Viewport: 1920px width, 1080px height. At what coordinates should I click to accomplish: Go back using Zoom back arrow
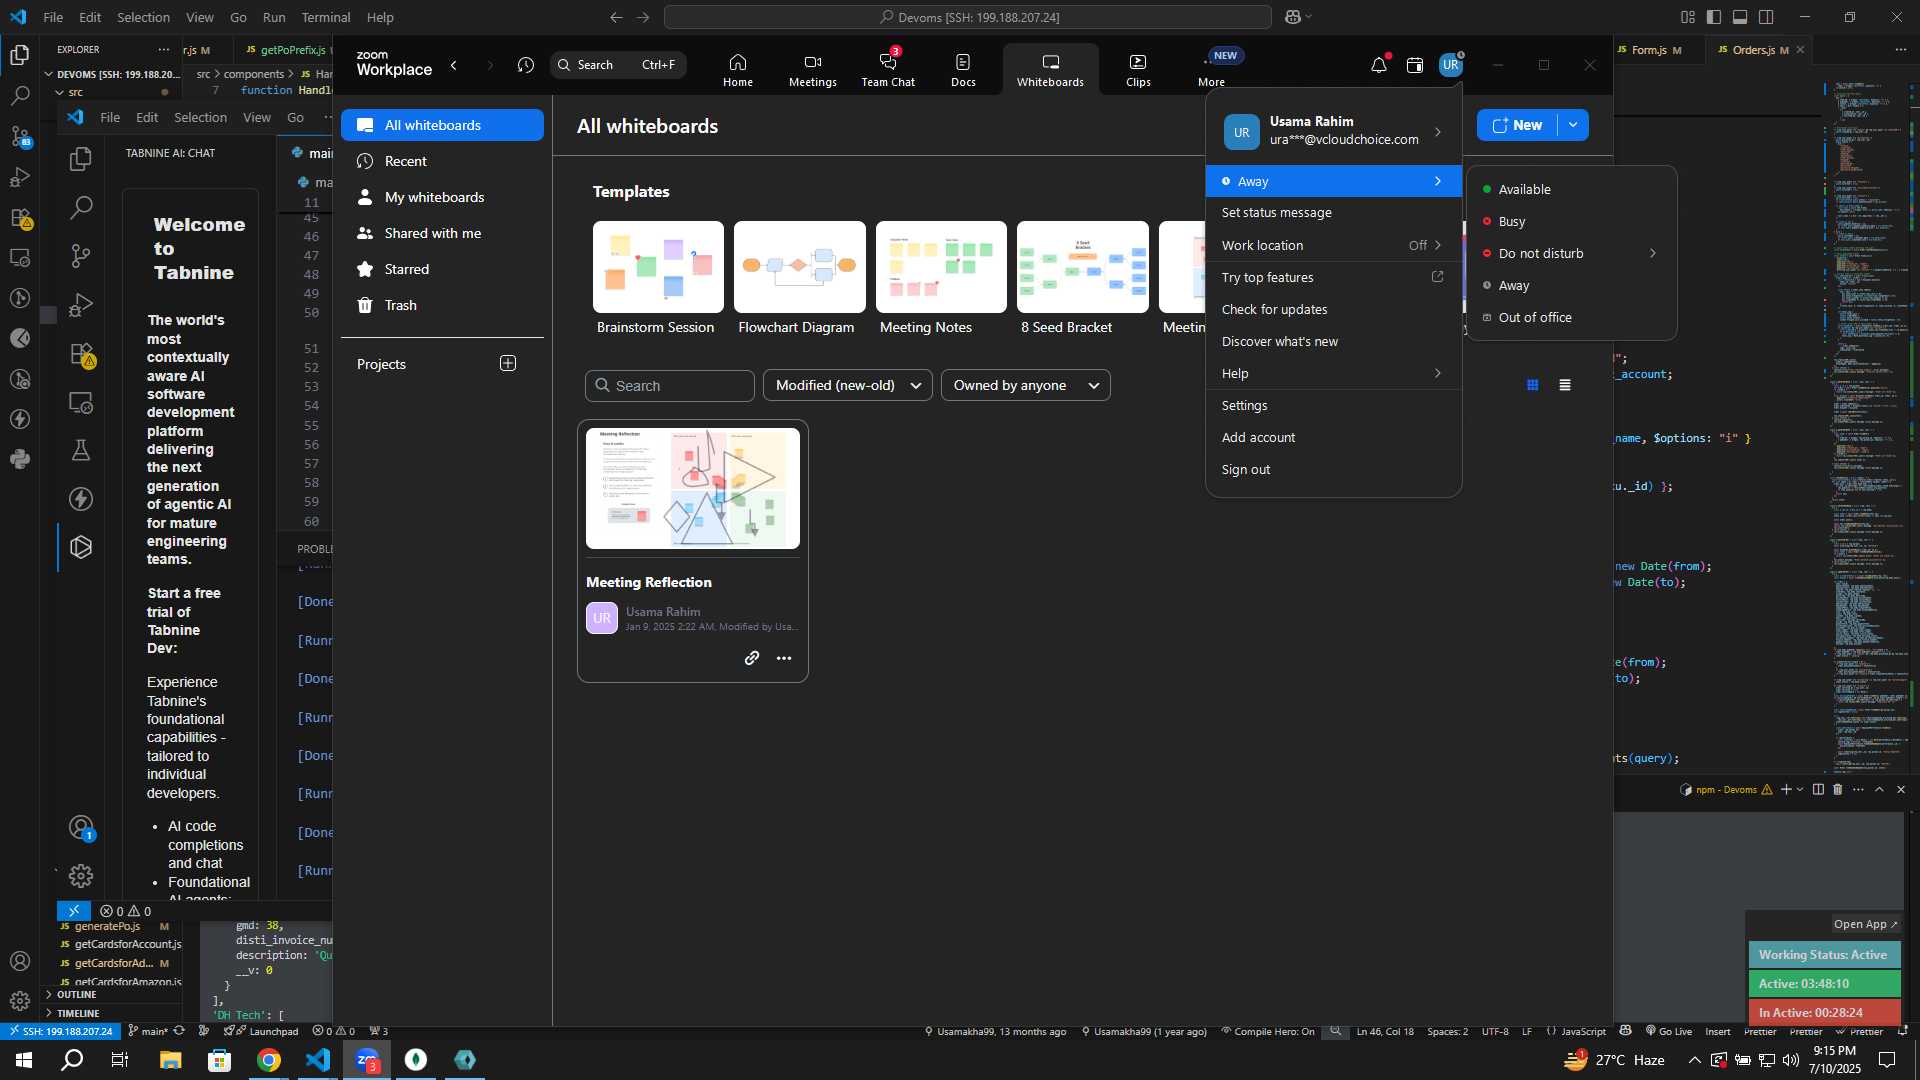[x=454, y=65]
